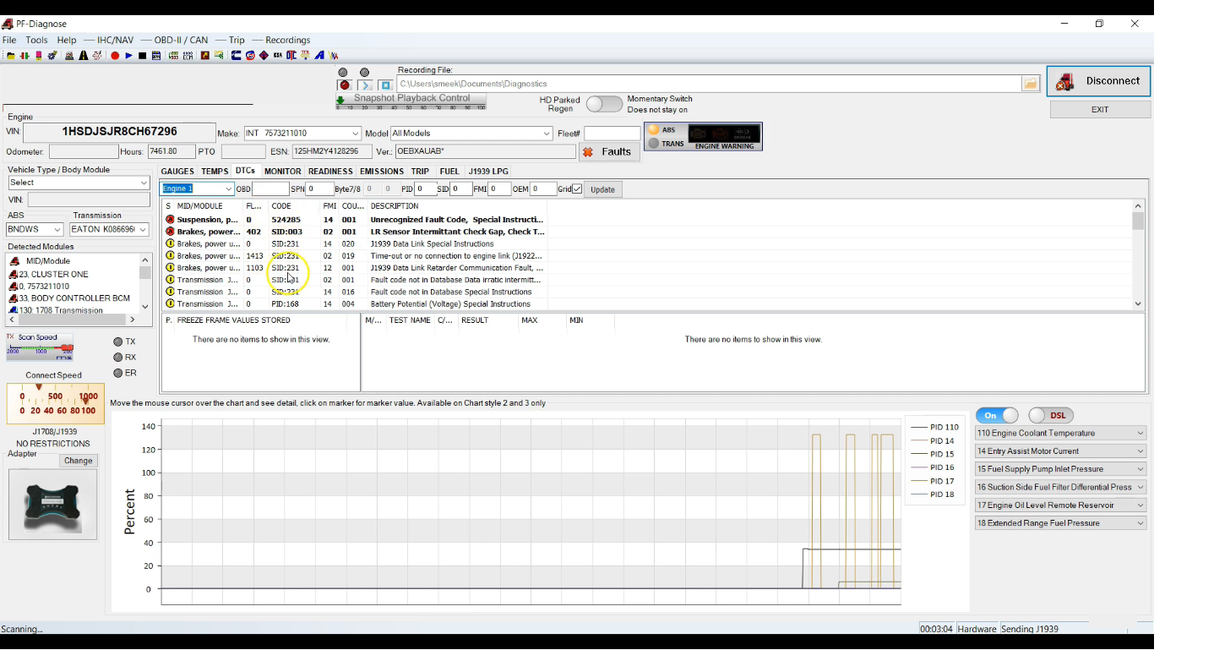
Task: Click the open folder toolbar icon
Action: point(10,56)
